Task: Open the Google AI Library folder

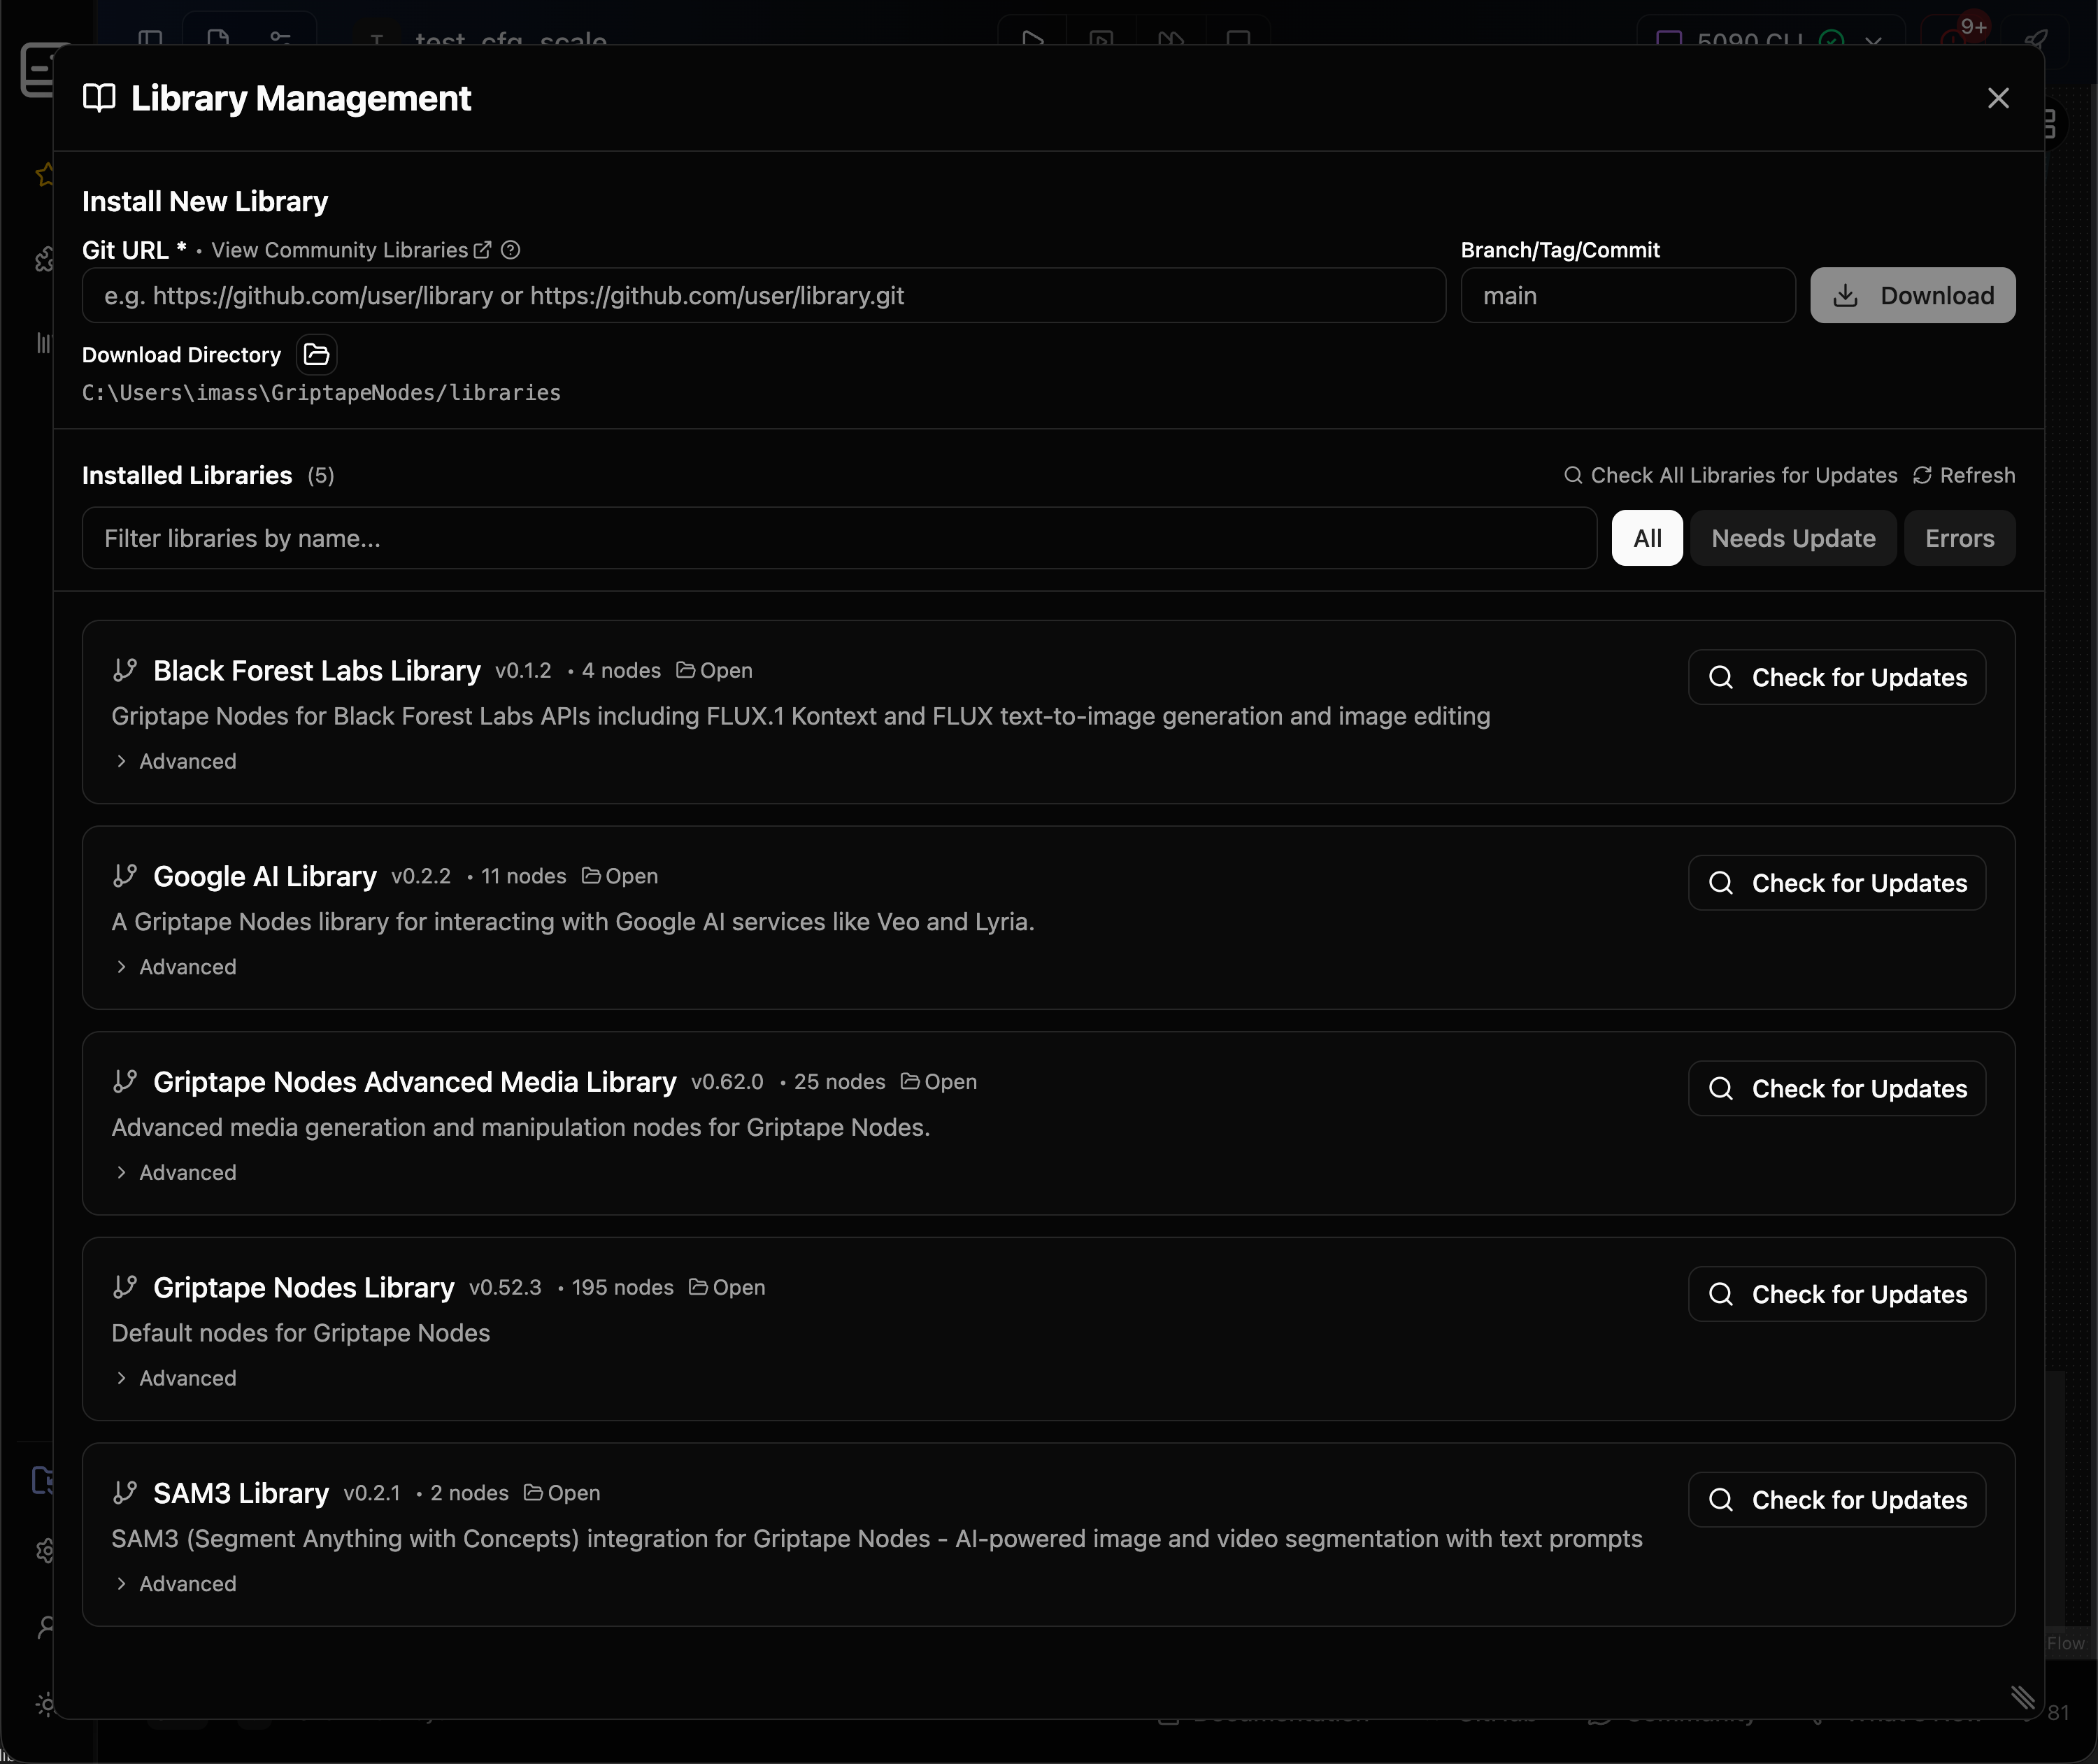Action: (x=620, y=877)
